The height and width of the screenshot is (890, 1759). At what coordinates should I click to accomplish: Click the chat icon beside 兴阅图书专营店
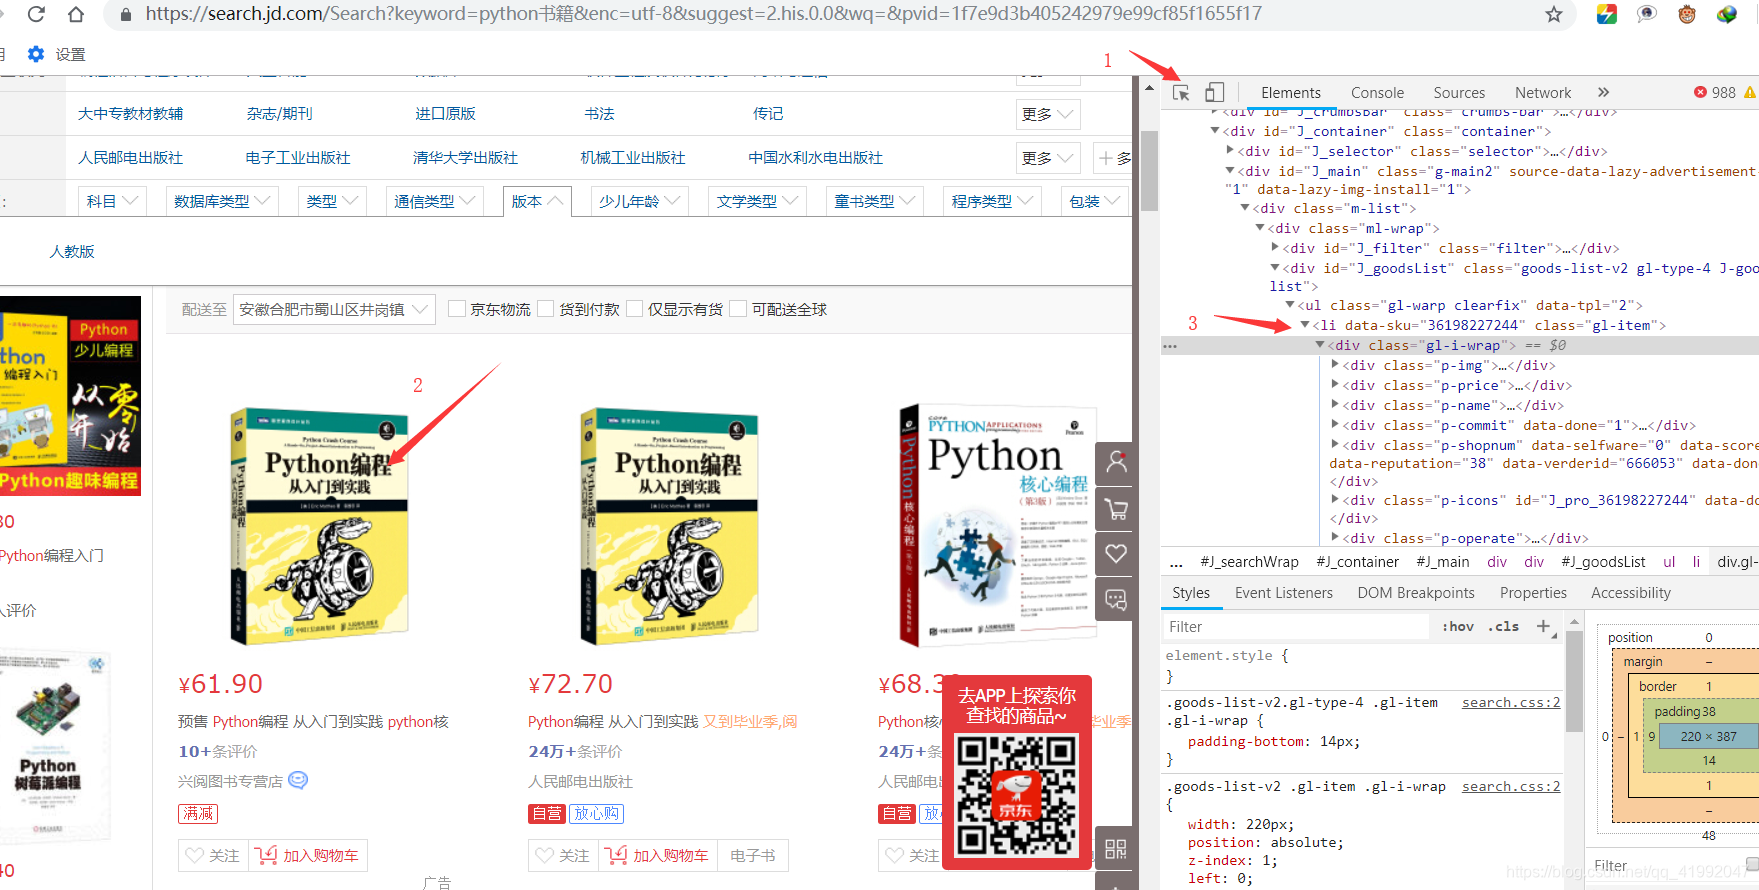(x=298, y=780)
